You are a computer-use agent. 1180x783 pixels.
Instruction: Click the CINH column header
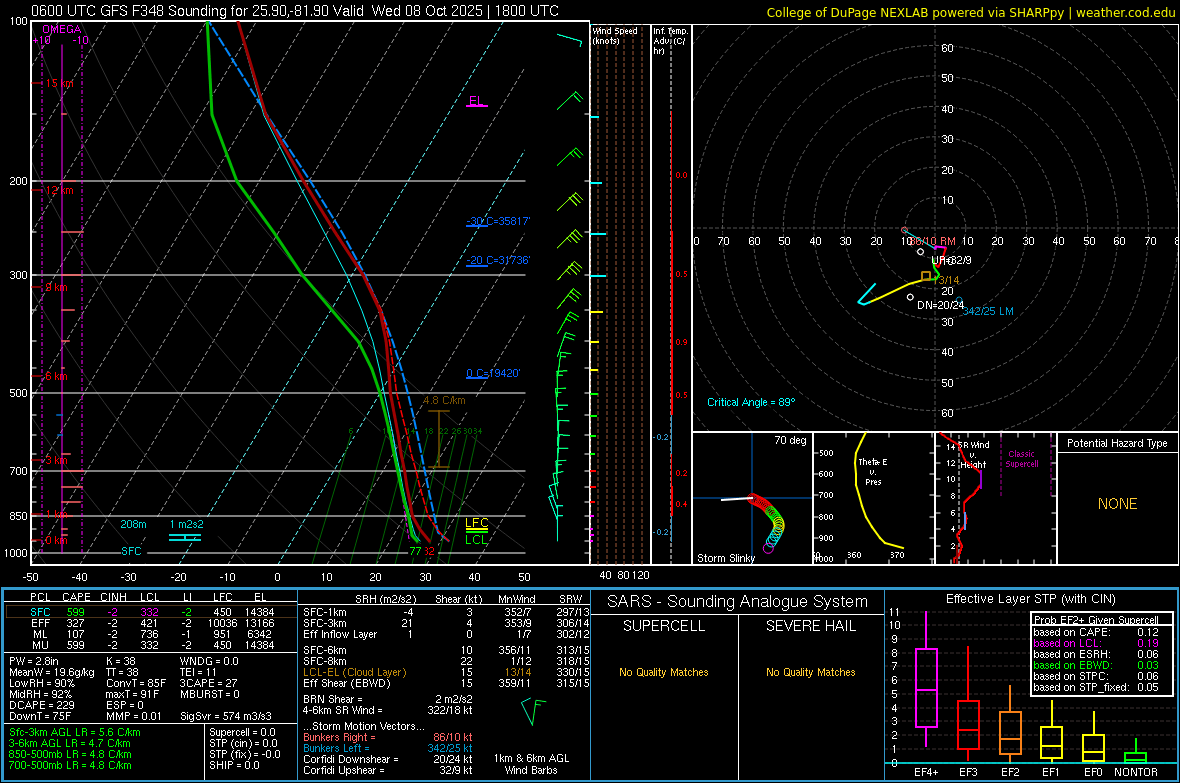click(113, 597)
